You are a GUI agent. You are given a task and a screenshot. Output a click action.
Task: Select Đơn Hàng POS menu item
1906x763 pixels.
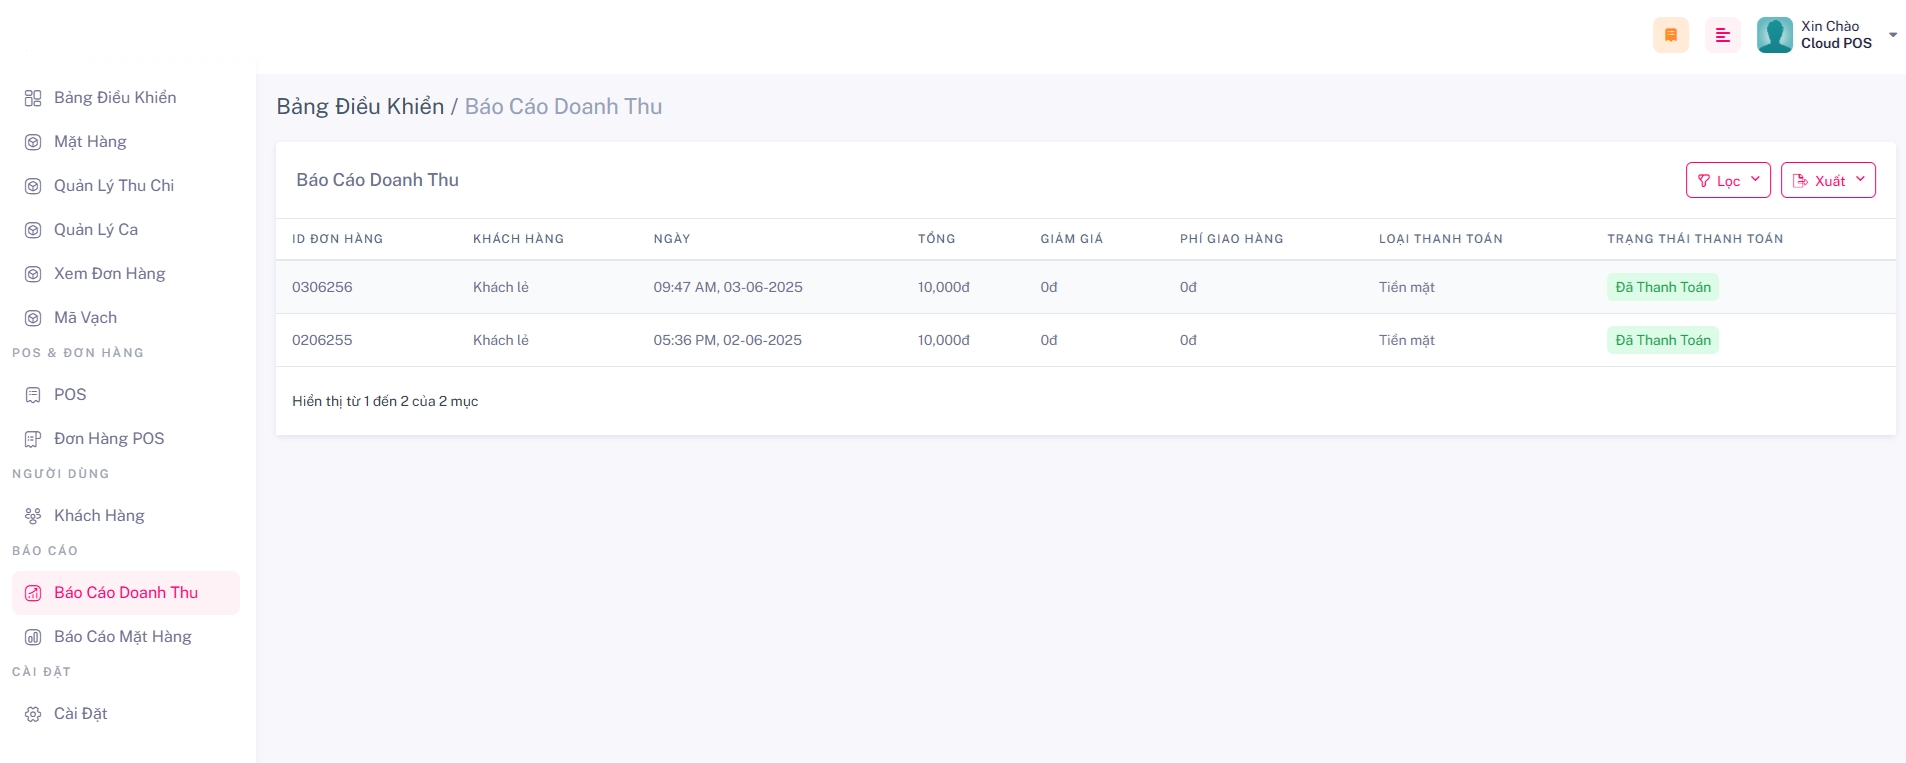(x=109, y=439)
